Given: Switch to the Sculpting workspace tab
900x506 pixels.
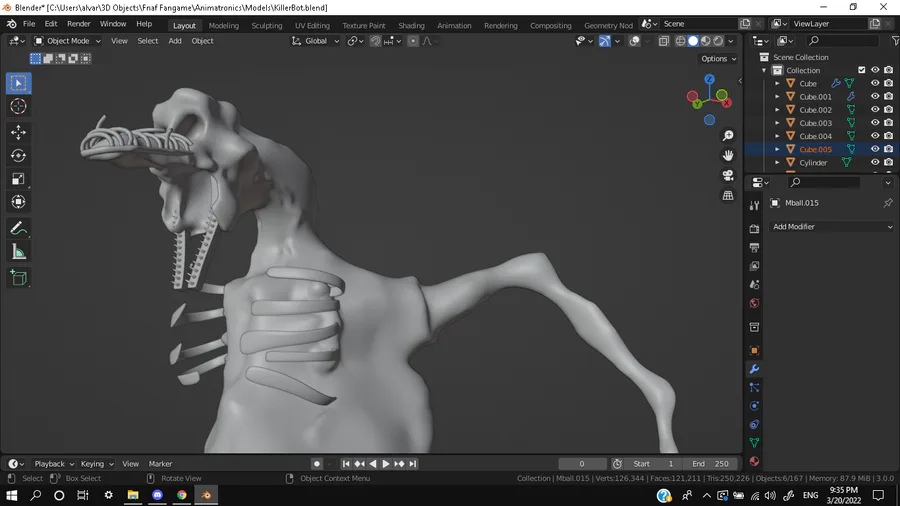Looking at the screenshot, I should click(x=267, y=25).
